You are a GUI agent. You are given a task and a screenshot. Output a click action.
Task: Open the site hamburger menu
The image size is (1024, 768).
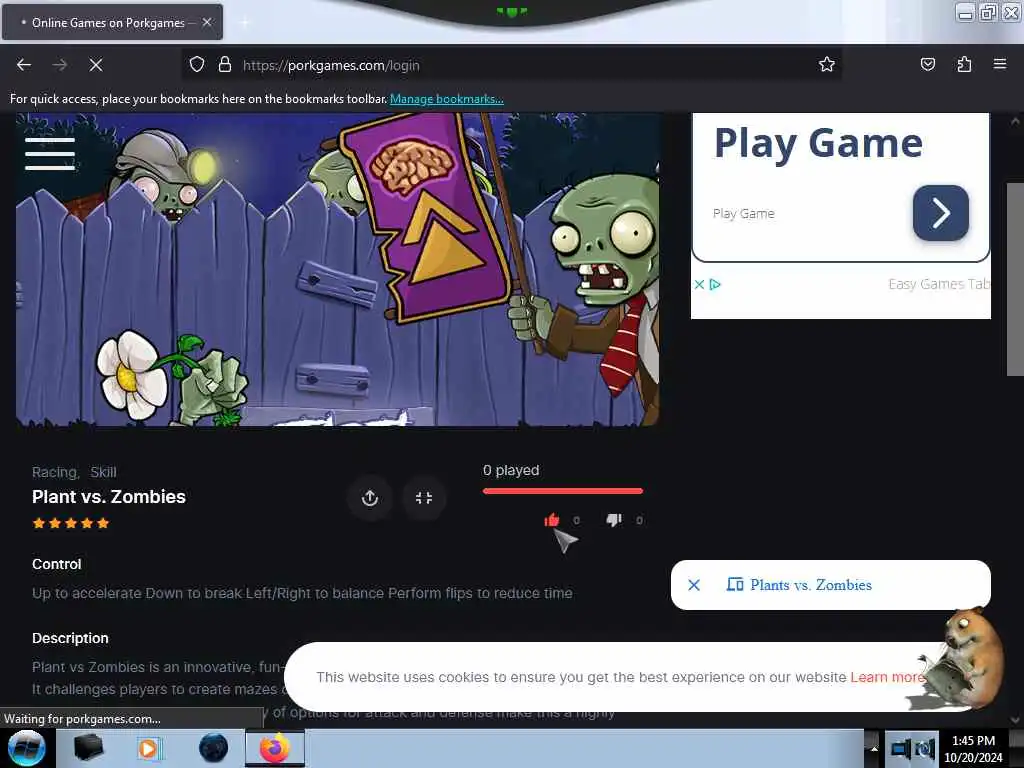click(x=50, y=153)
